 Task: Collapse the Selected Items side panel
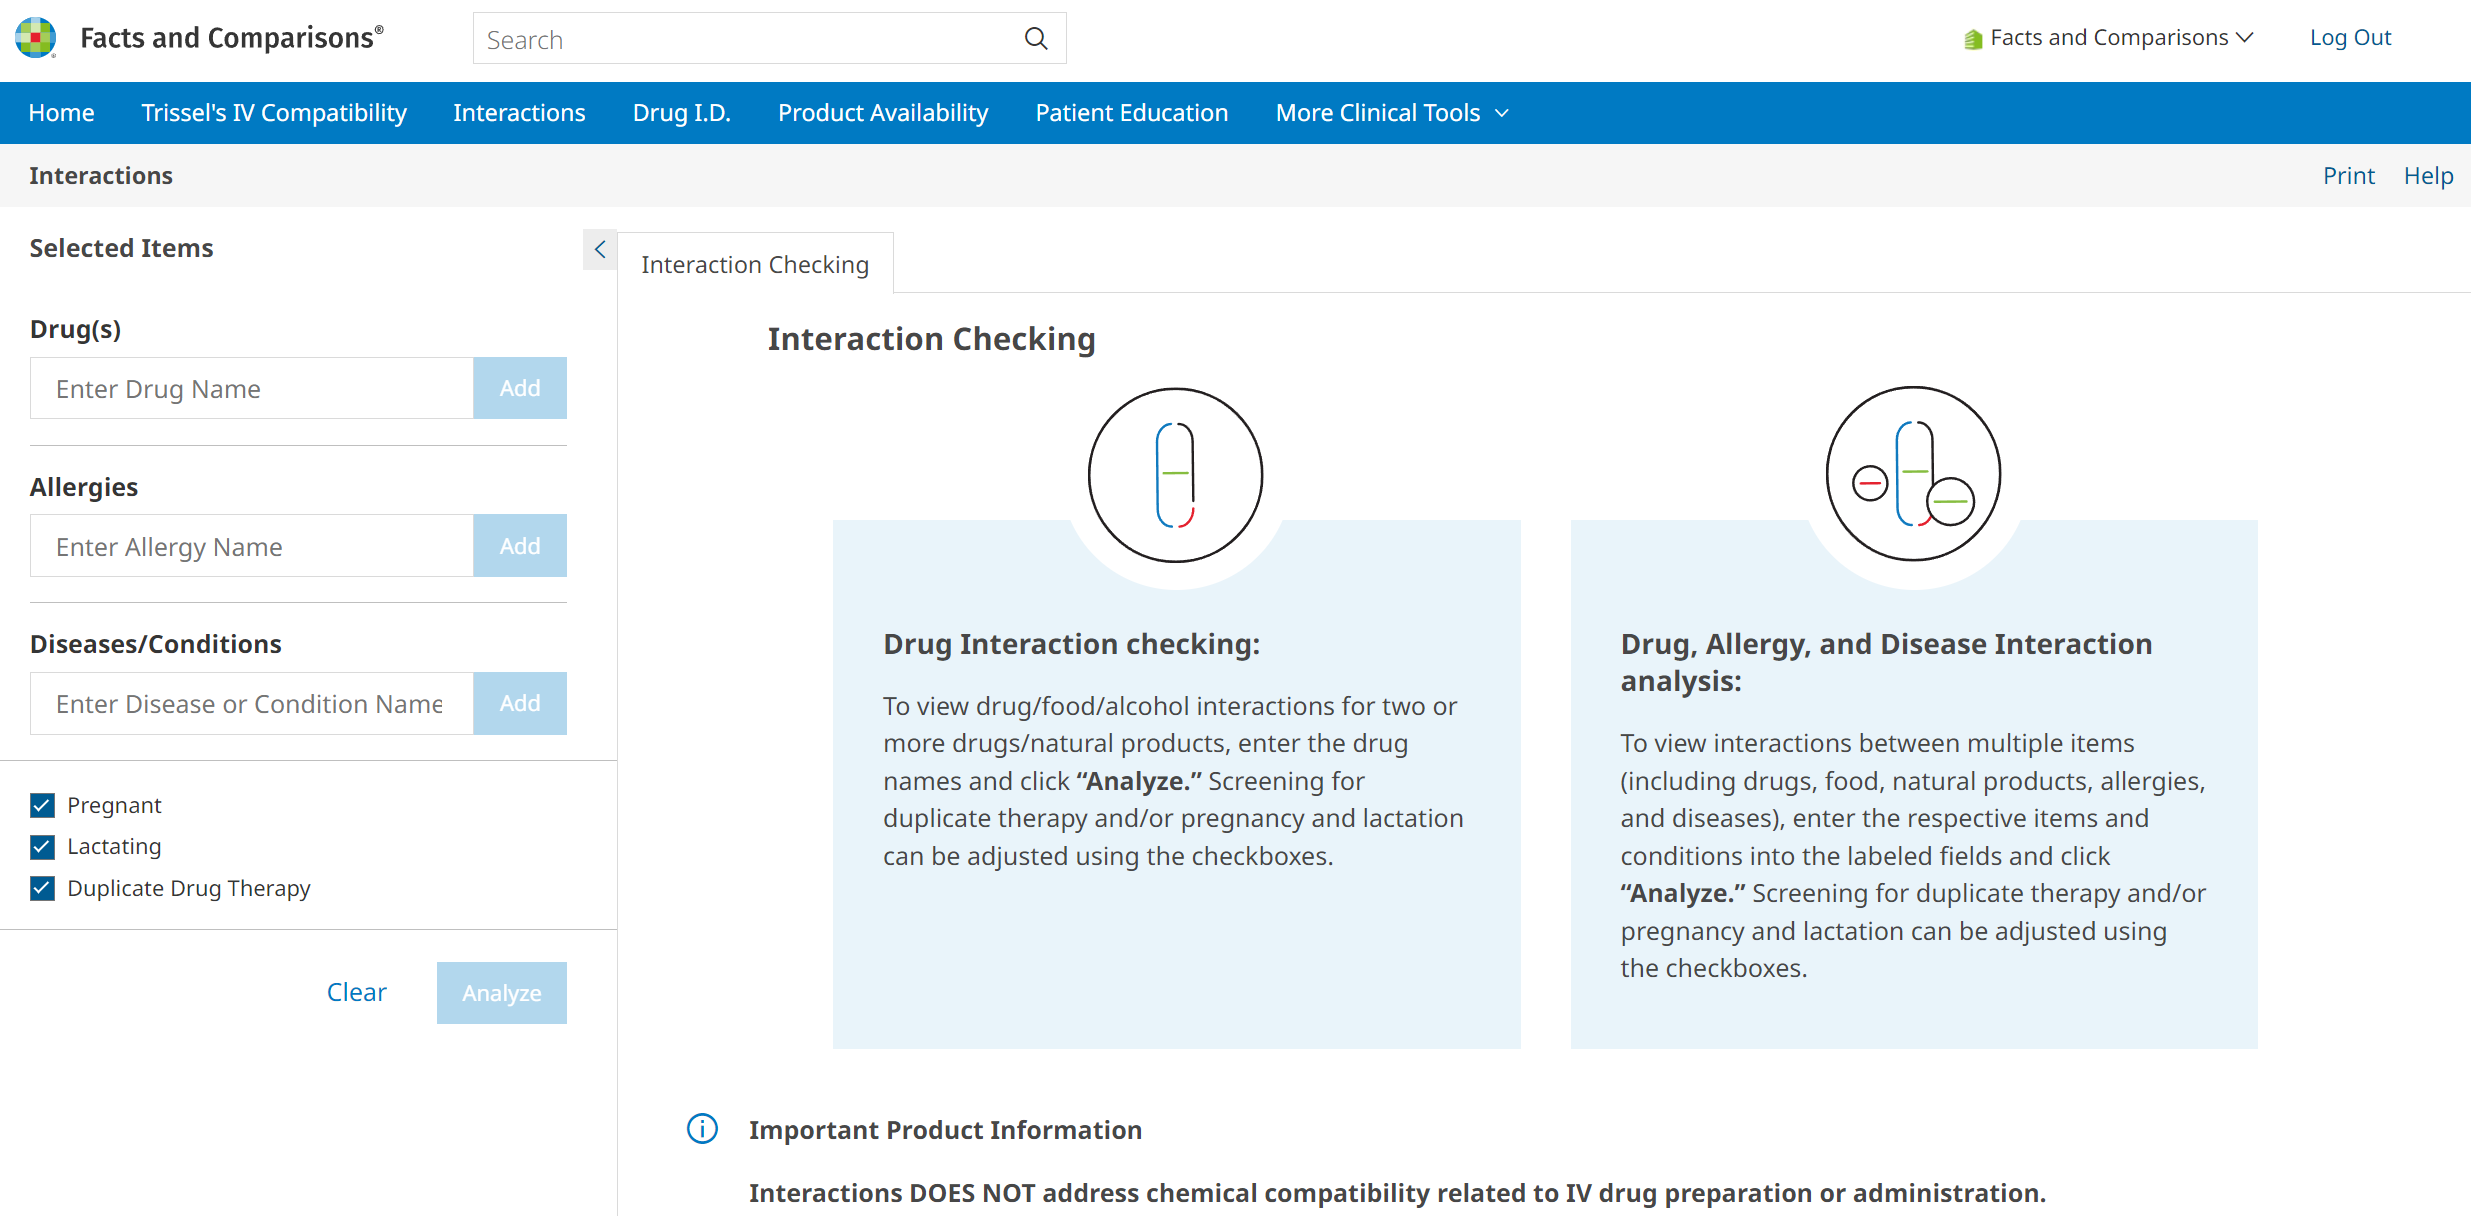[600, 249]
